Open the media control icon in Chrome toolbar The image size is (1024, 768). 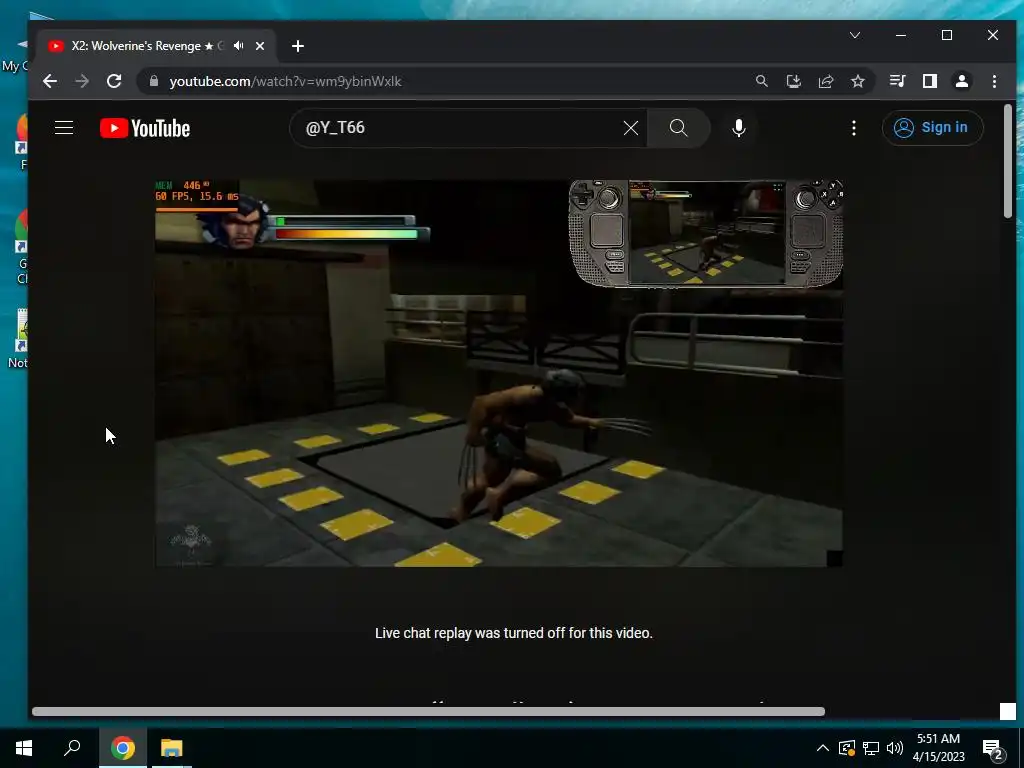point(897,81)
